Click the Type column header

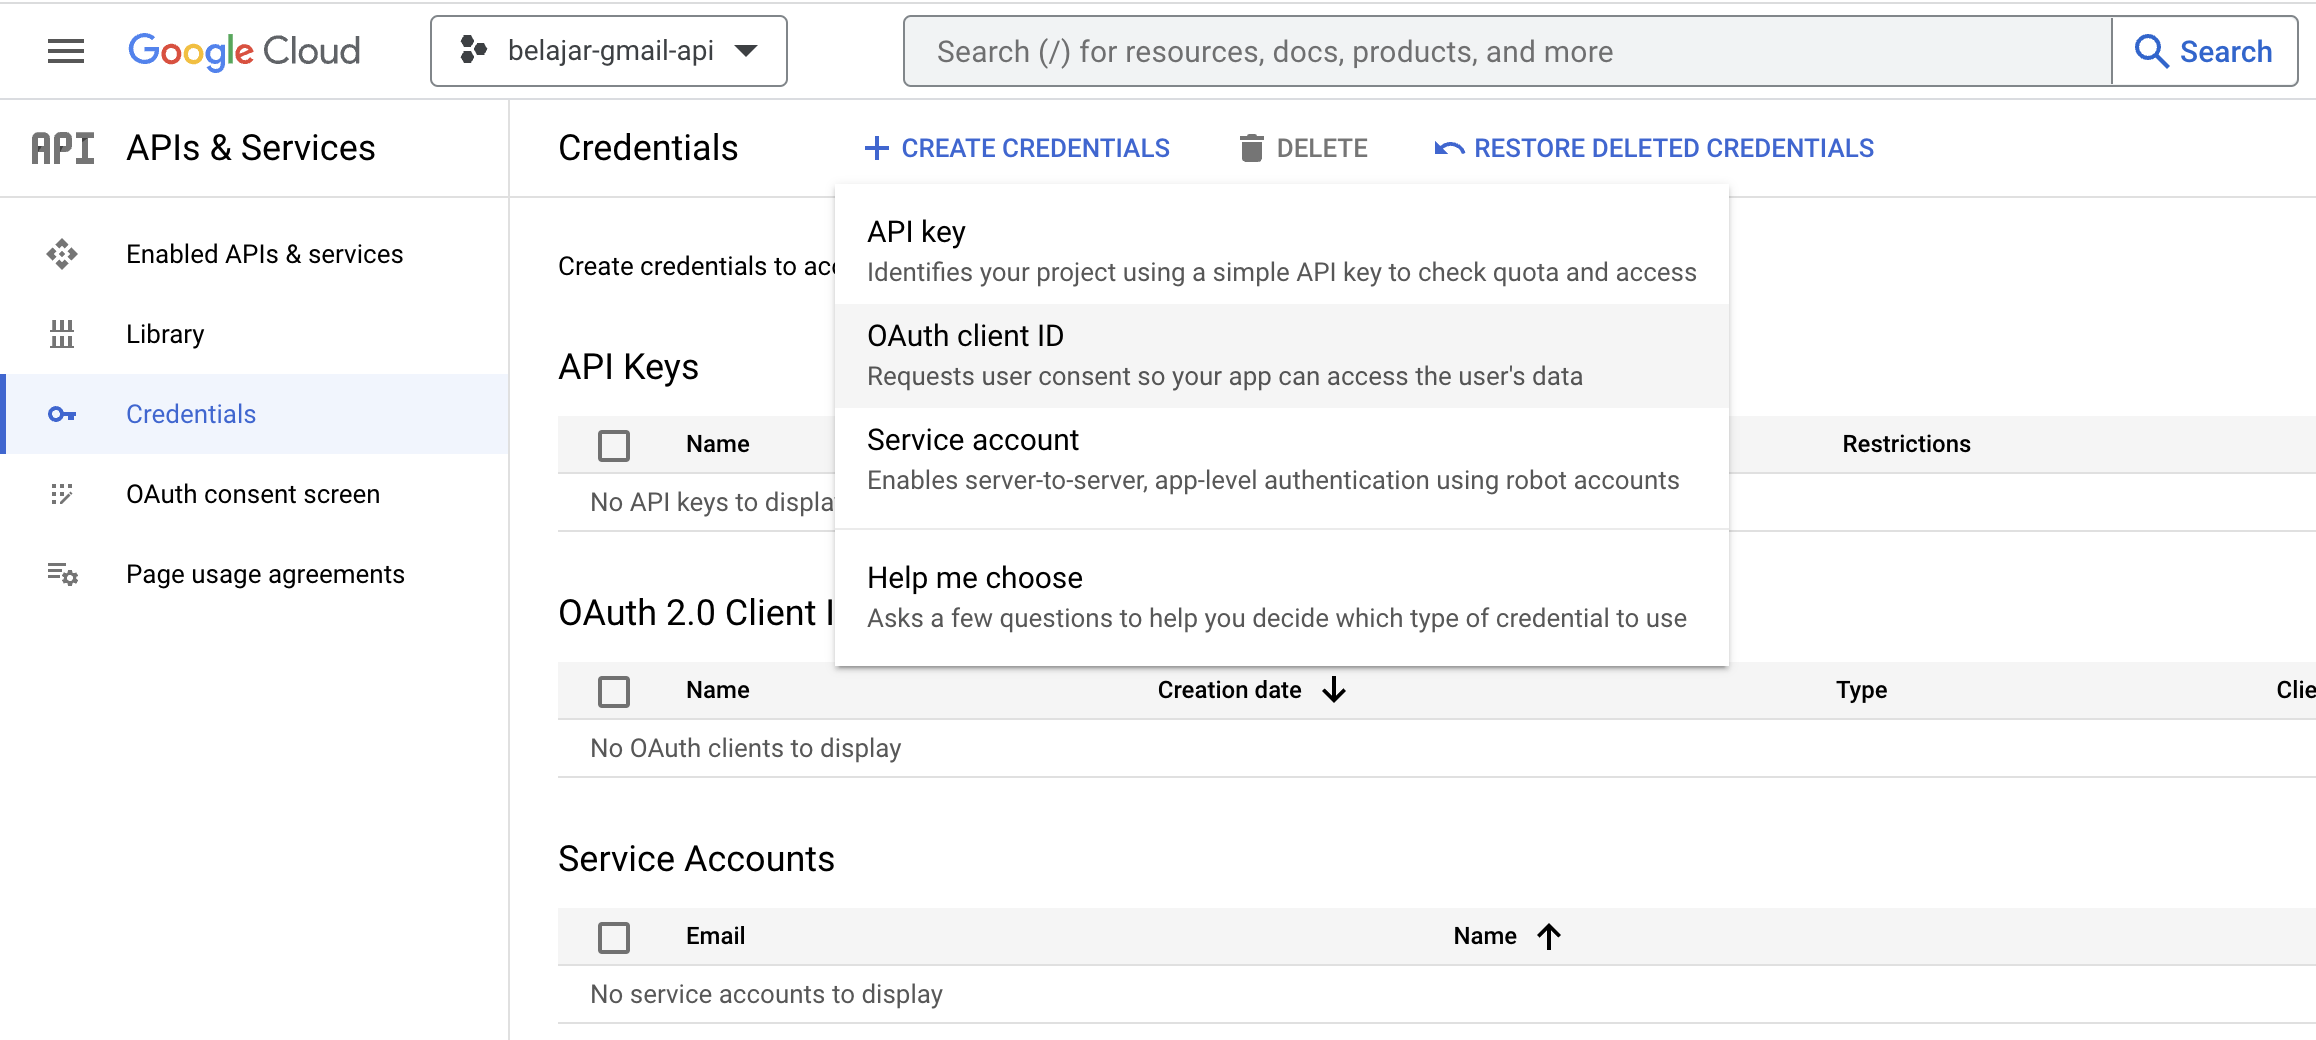(1861, 690)
